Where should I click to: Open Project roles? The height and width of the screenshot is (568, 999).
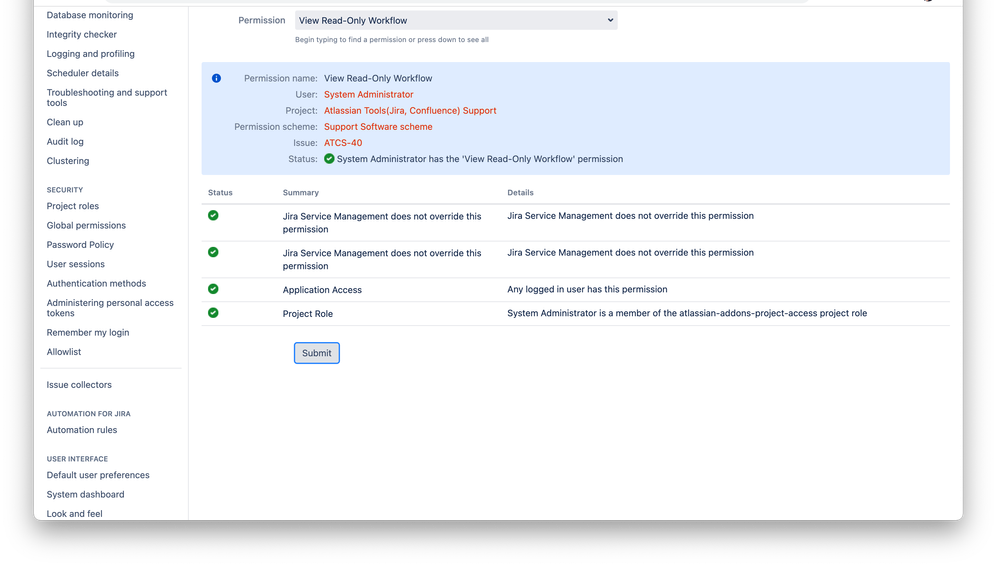pos(73,206)
